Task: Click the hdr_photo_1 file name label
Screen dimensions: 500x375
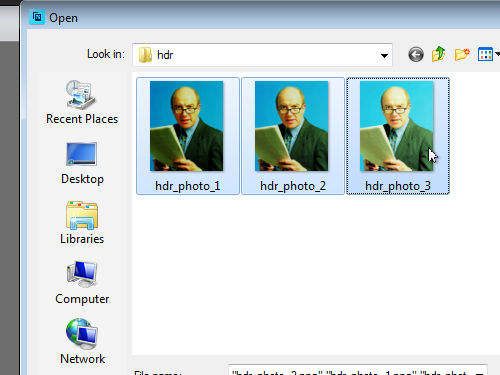Action: pos(188,186)
